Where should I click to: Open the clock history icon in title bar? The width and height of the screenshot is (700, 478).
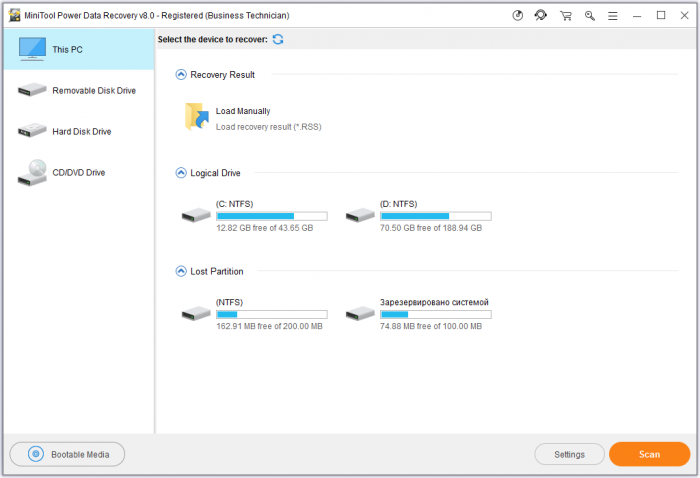(x=517, y=16)
